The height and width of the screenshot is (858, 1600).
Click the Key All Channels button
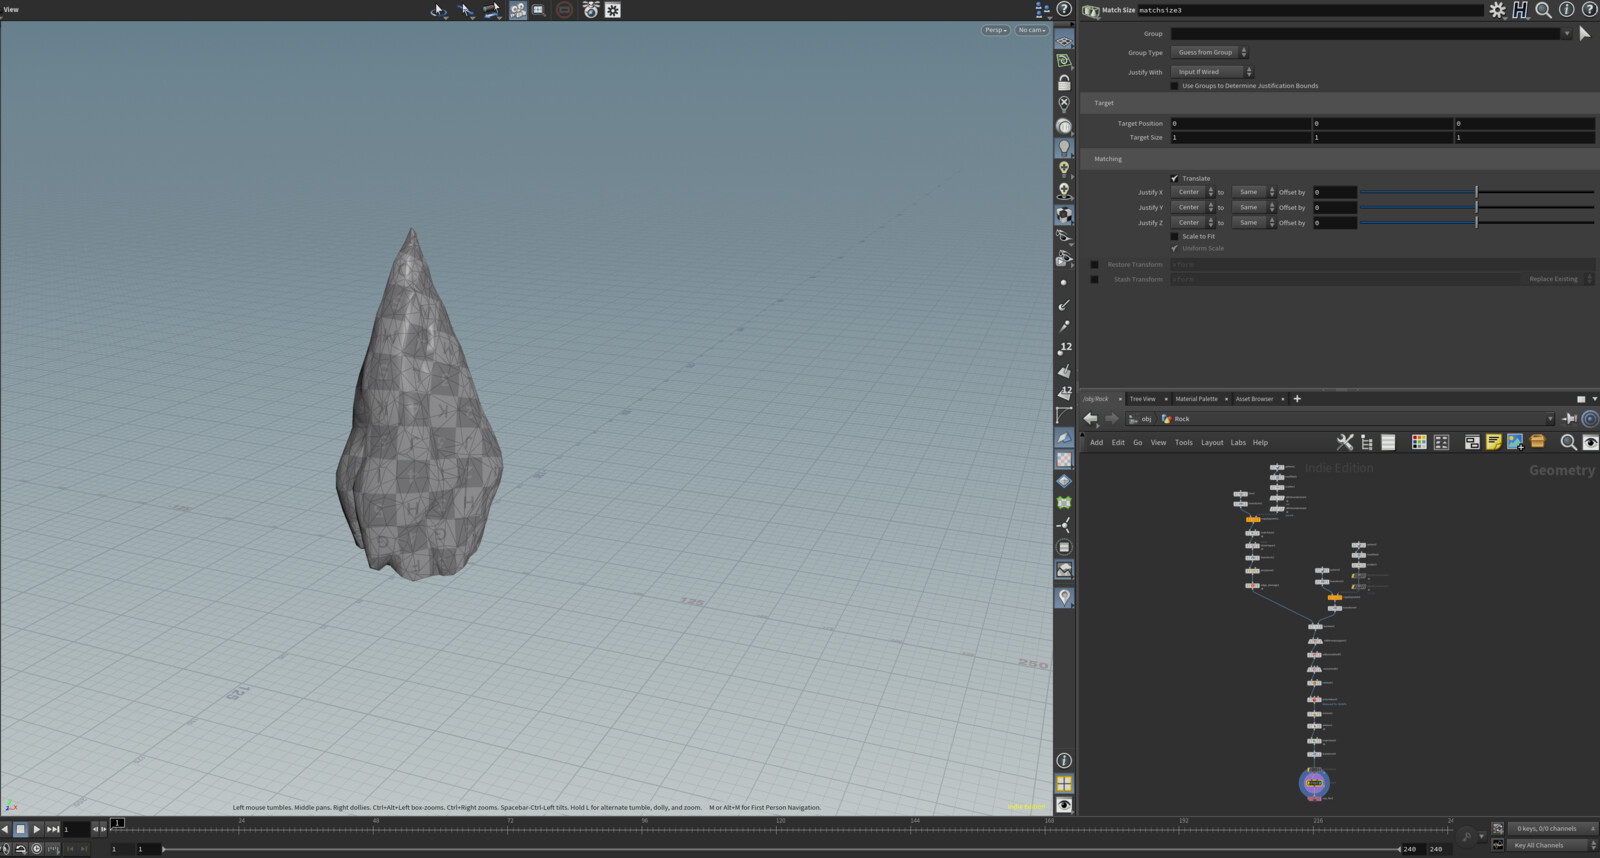pyautogui.click(x=1547, y=845)
